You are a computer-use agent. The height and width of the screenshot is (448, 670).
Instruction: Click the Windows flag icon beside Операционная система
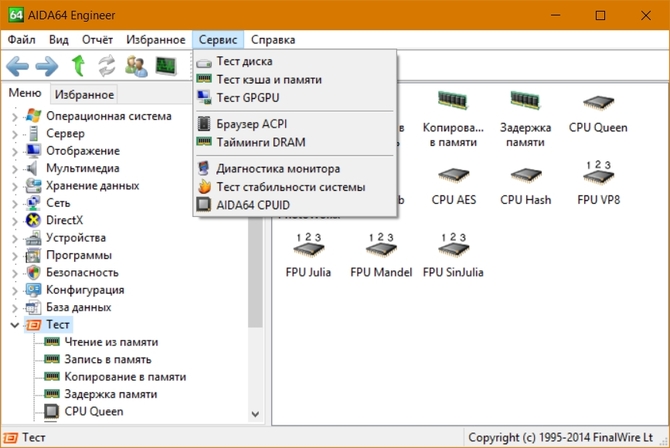coord(33,116)
